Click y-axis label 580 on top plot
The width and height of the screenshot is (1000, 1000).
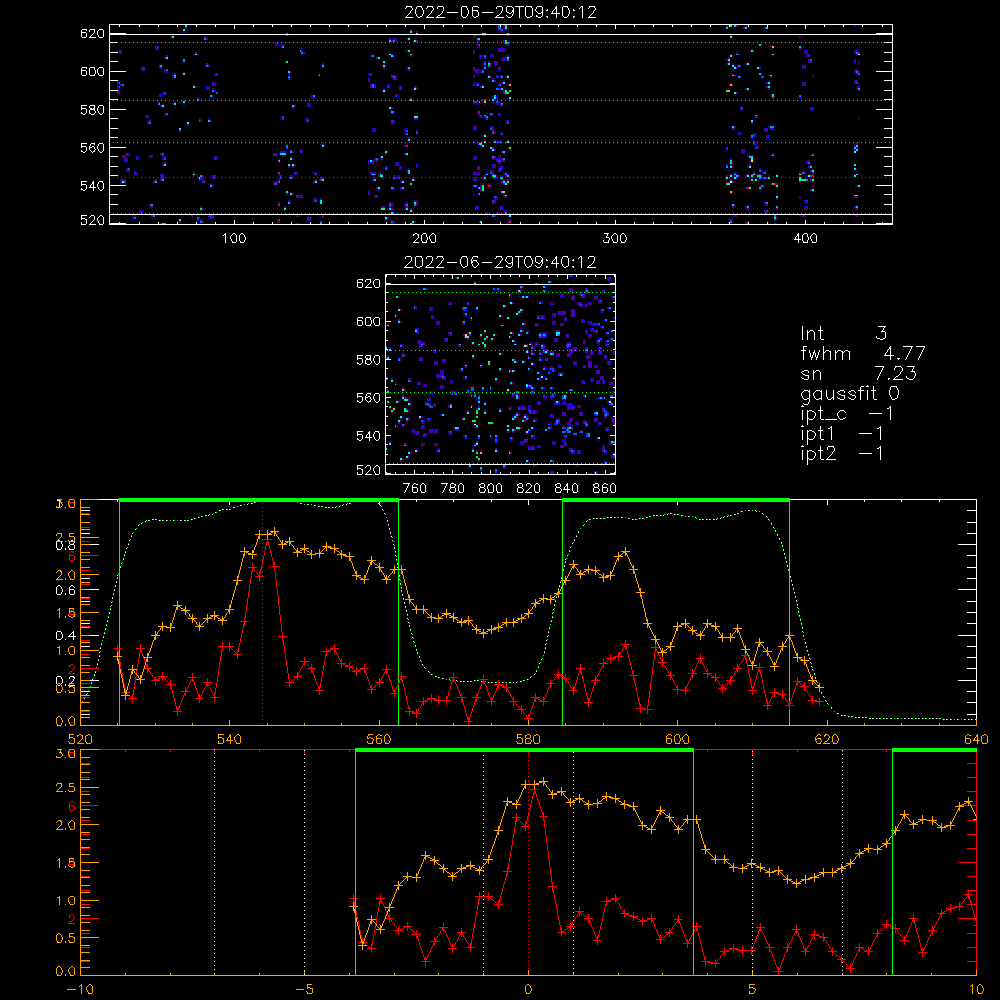(92, 110)
